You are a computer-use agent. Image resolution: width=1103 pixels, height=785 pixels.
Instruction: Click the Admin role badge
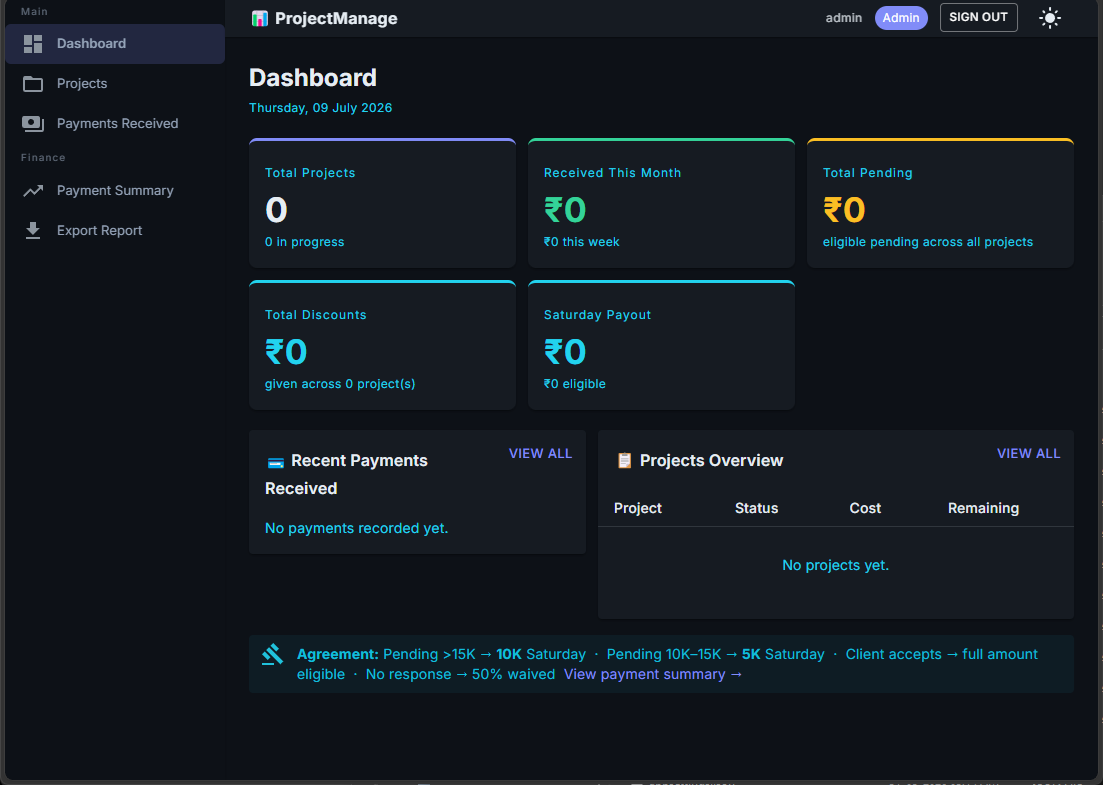point(901,18)
